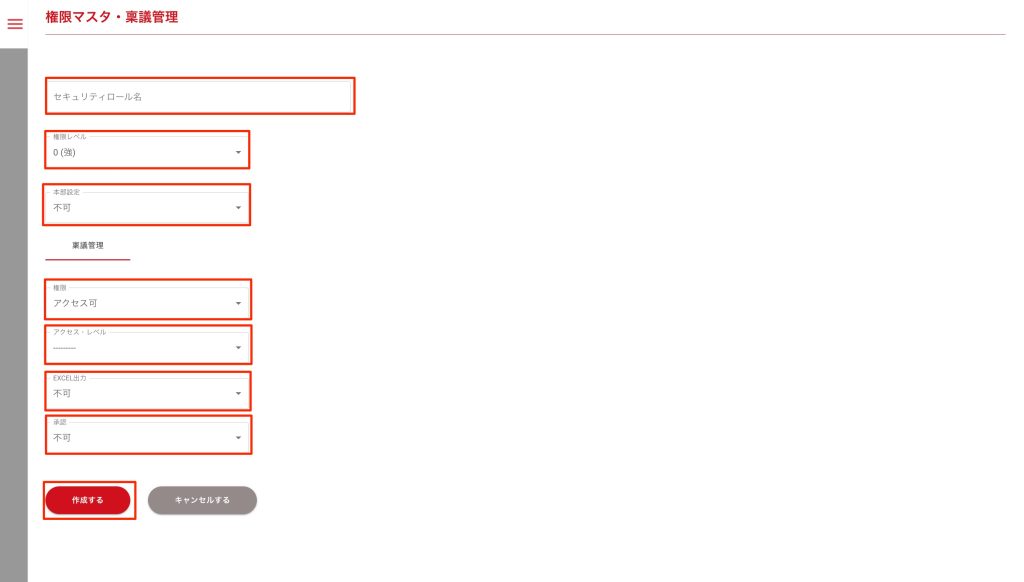Click the EXCEL出力 dropdown arrow icon
This screenshot has width=1024, height=582.
point(238,393)
